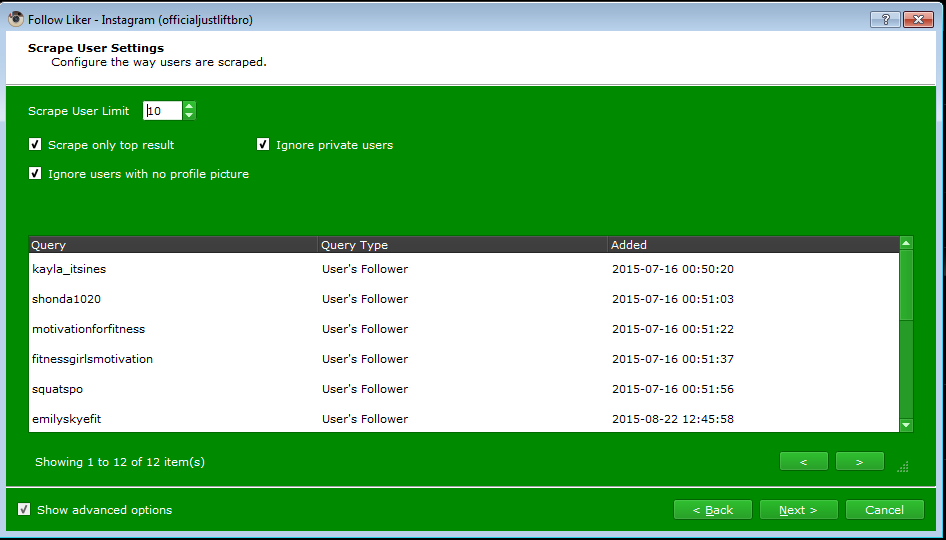Toggle Scrape only top result checkbox

[x=35, y=144]
